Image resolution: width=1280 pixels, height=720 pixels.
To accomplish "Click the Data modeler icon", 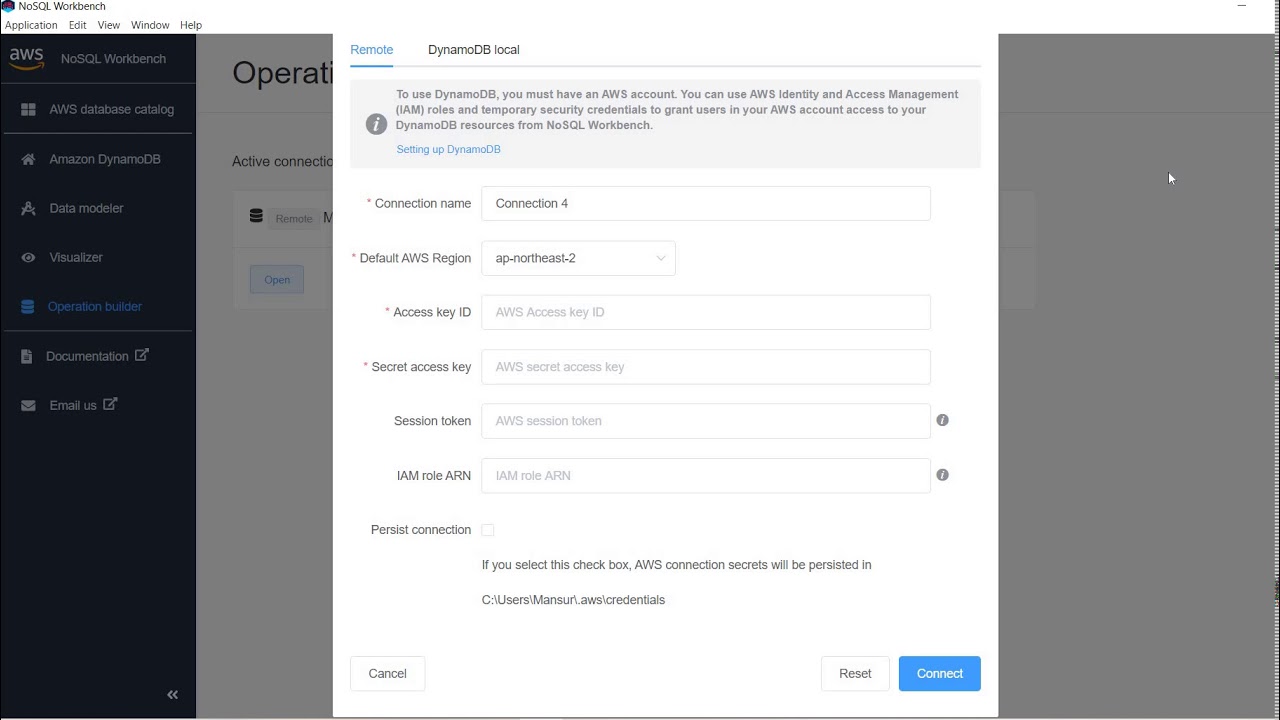I will 28,208.
